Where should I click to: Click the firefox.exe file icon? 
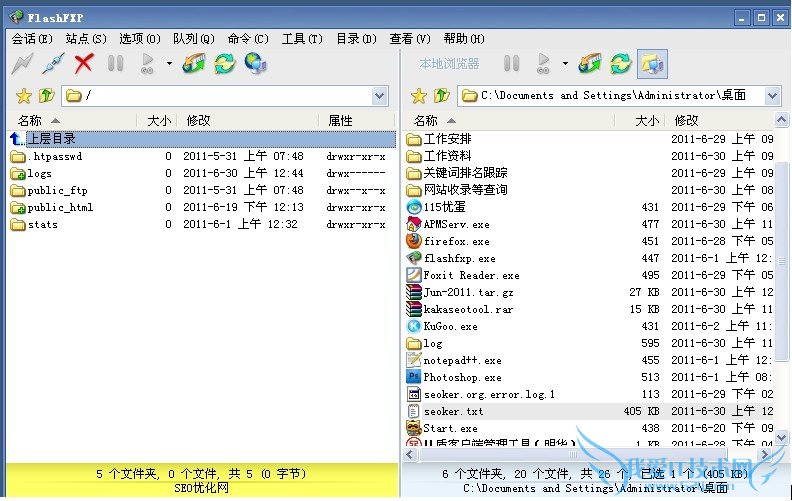tap(414, 241)
